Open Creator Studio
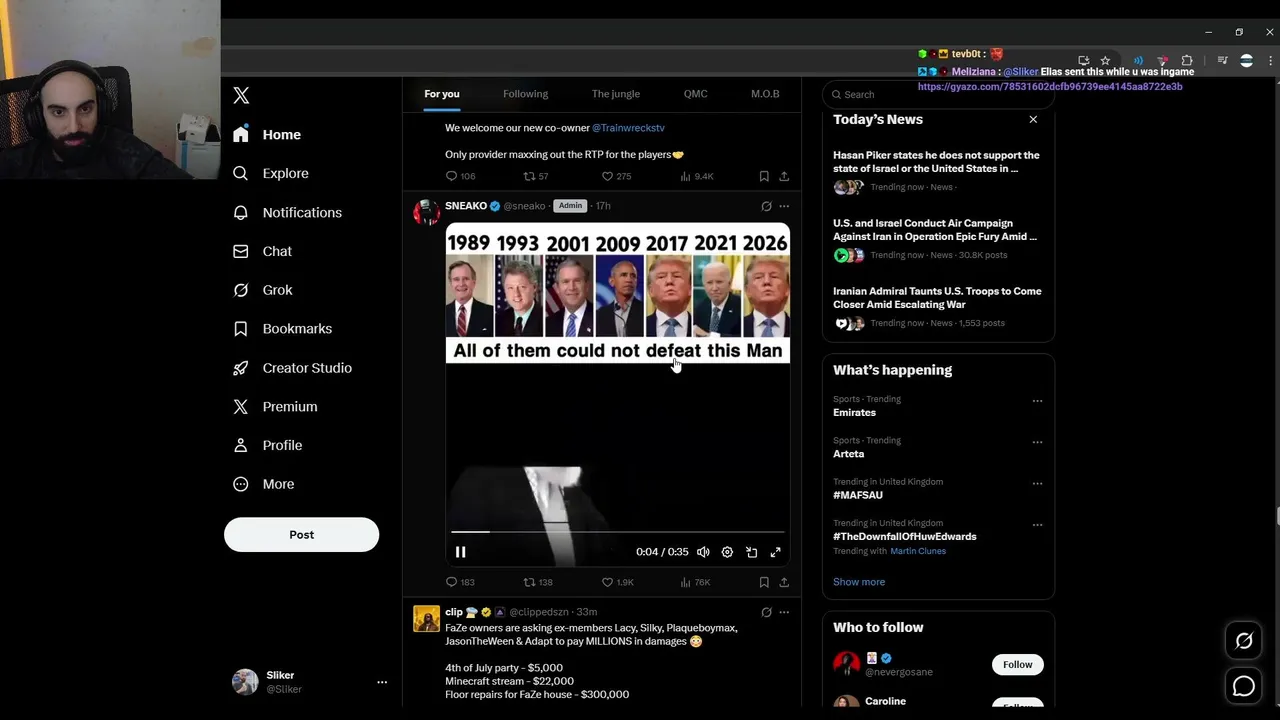1280x720 pixels. tap(293, 368)
